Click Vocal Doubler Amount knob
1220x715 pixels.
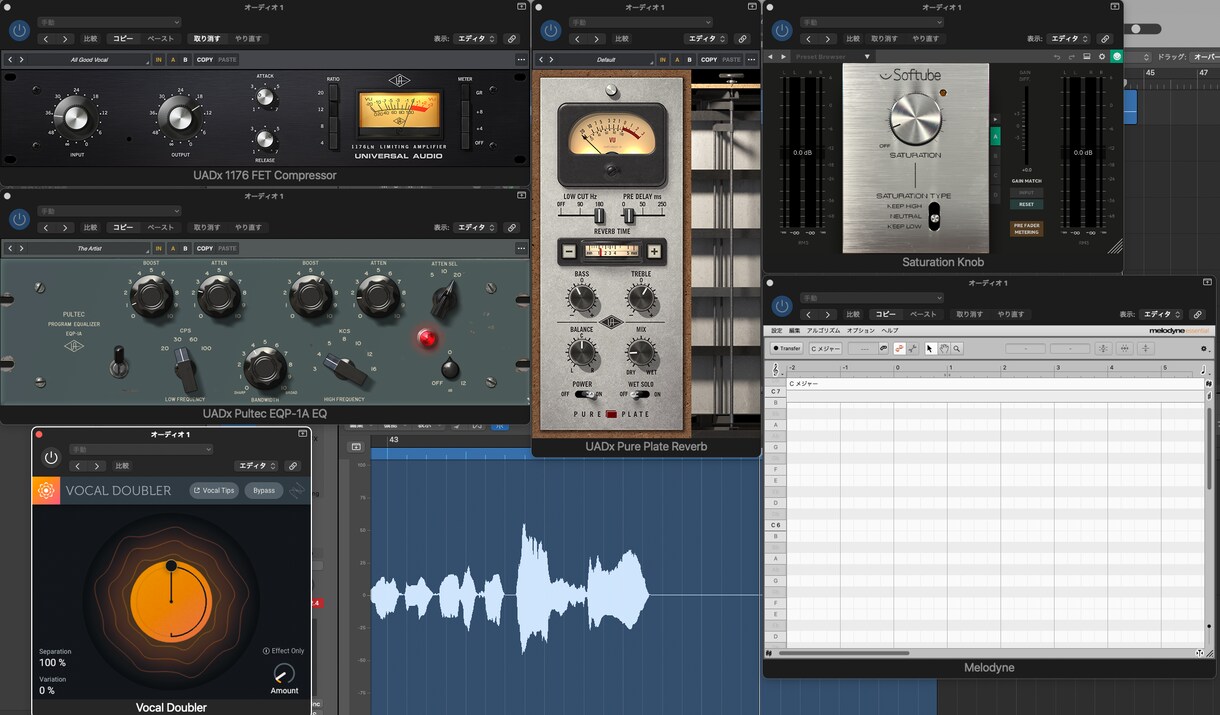pos(284,674)
